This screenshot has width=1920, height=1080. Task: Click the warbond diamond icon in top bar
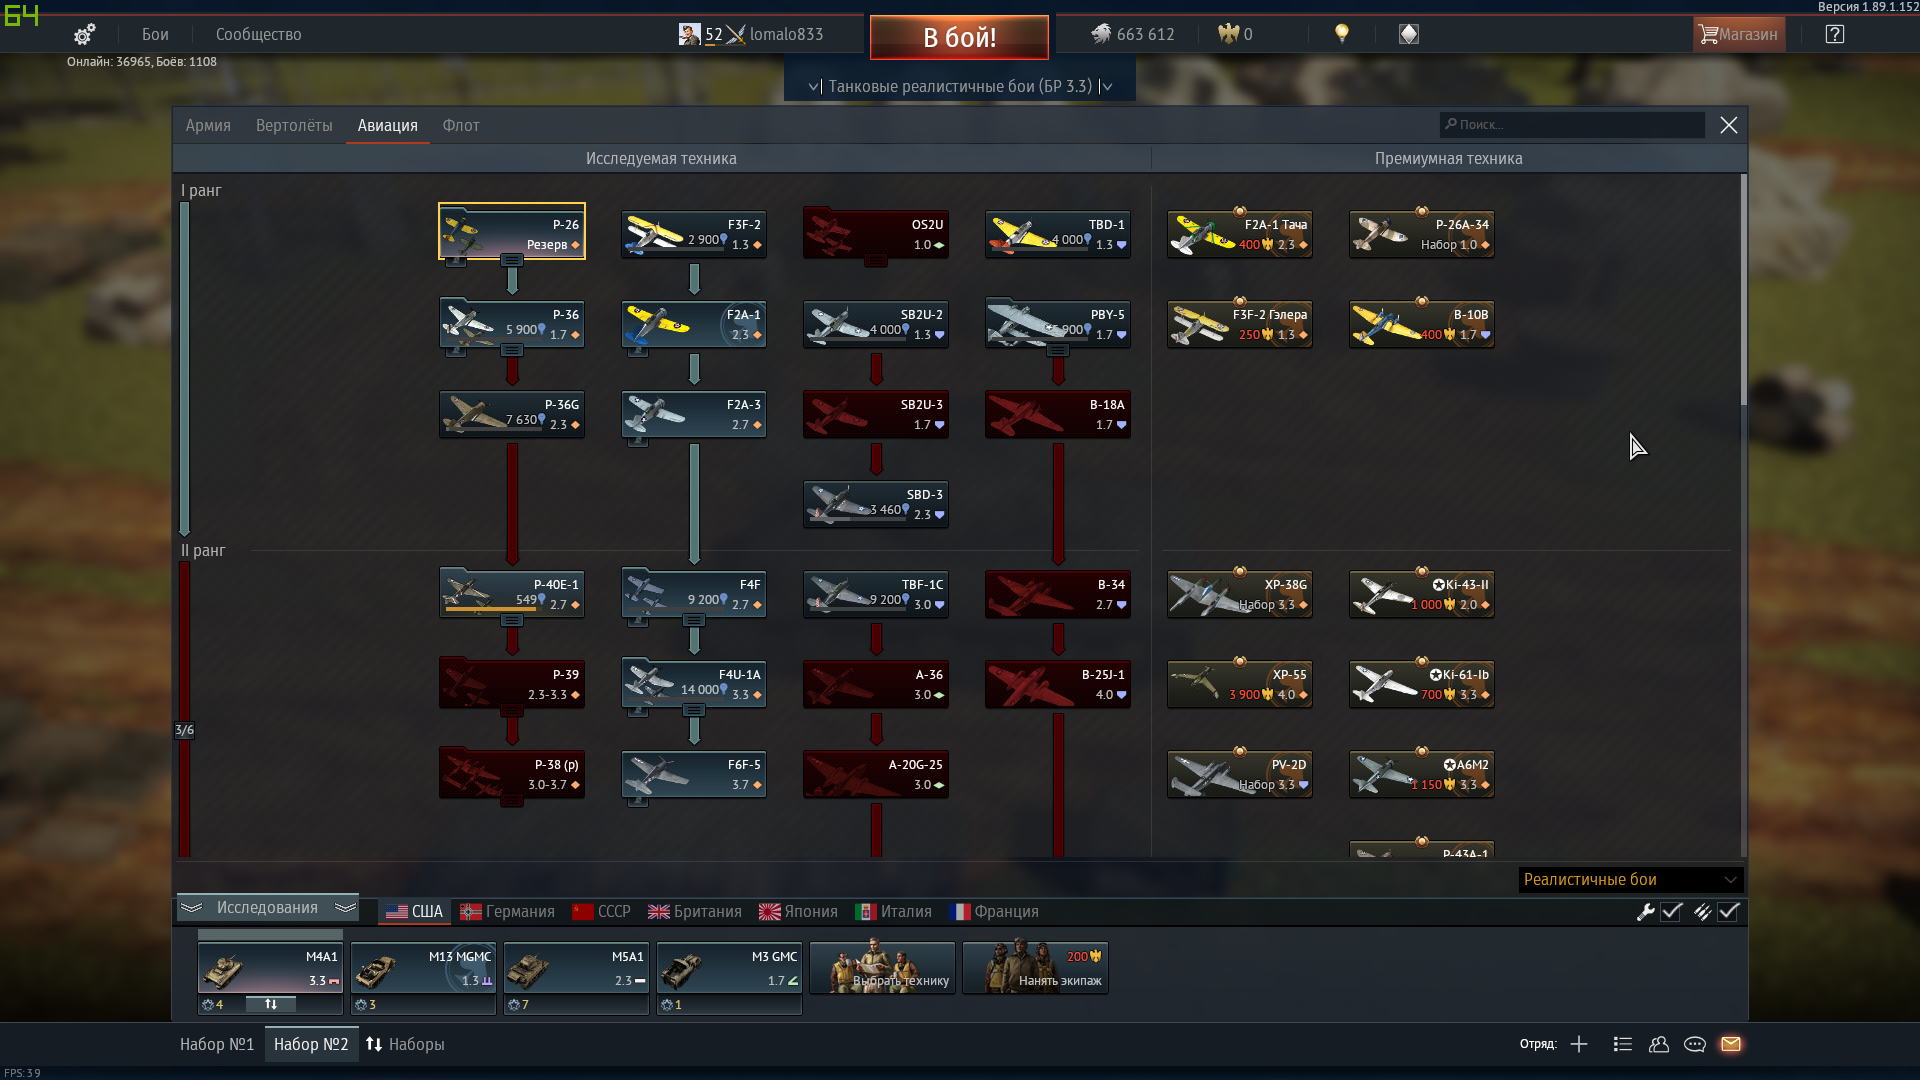pyautogui.click(x=1409, y=34)
